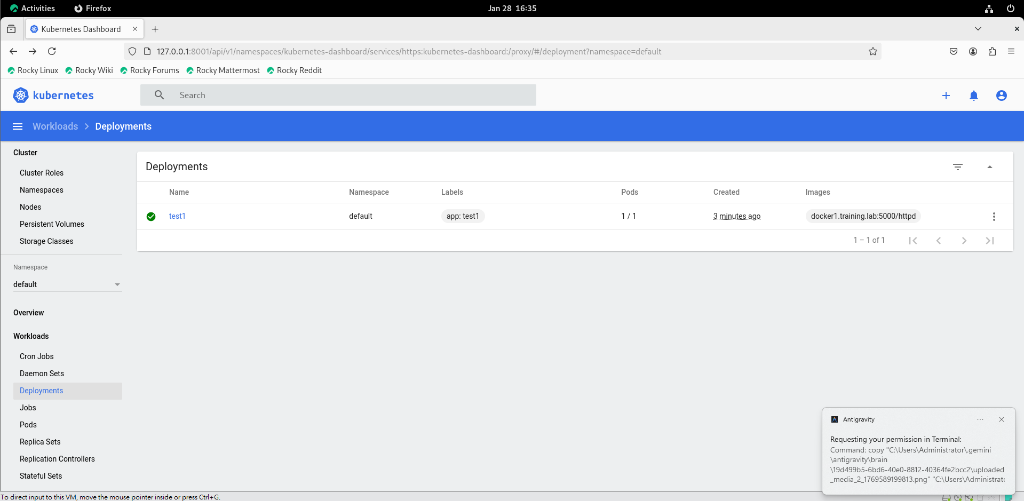Screen dimensions: 1024x501
Task: Click the browser back arrow
Action: click(x=13, y=51)
